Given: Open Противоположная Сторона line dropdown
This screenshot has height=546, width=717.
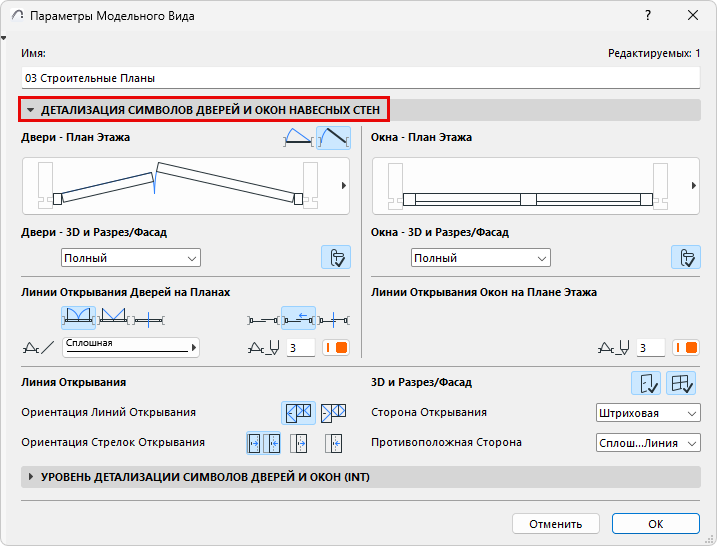Looking at the screenshot, I should [x=648, y=443].
